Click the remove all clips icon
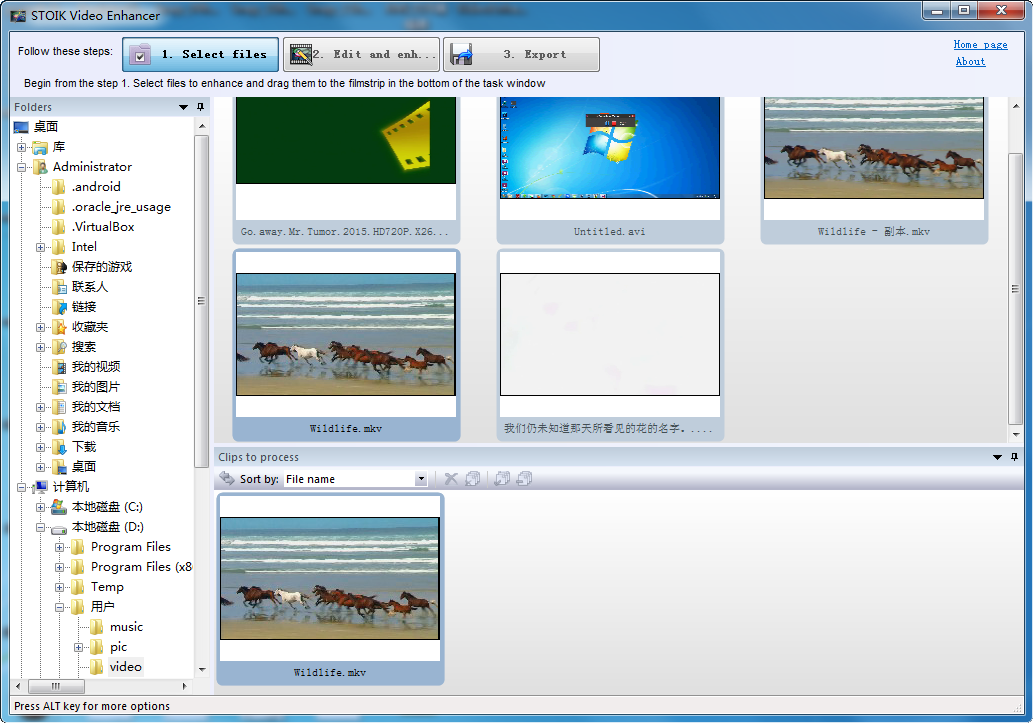Image resolution: width=1034 pixels, height=724 pixels. tap(473, 479)
